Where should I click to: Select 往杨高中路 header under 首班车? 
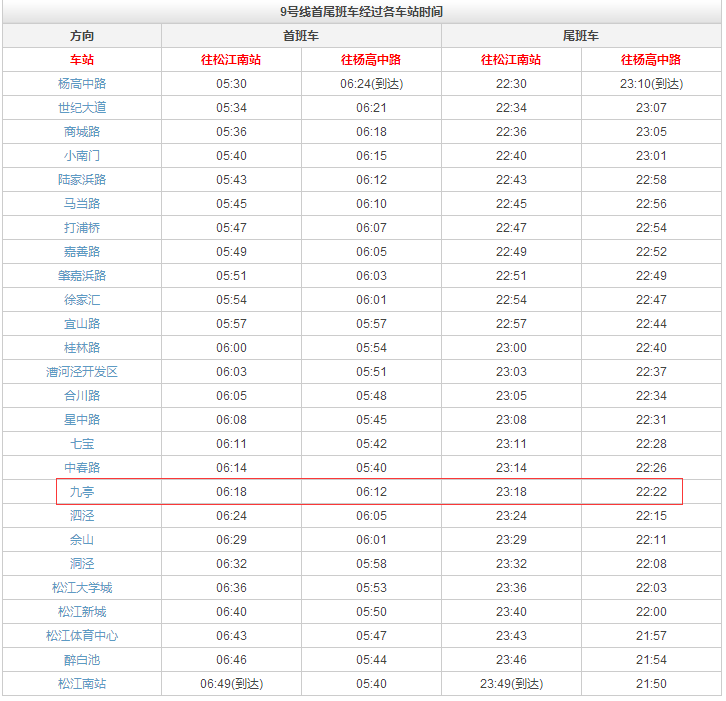point(371,60)
